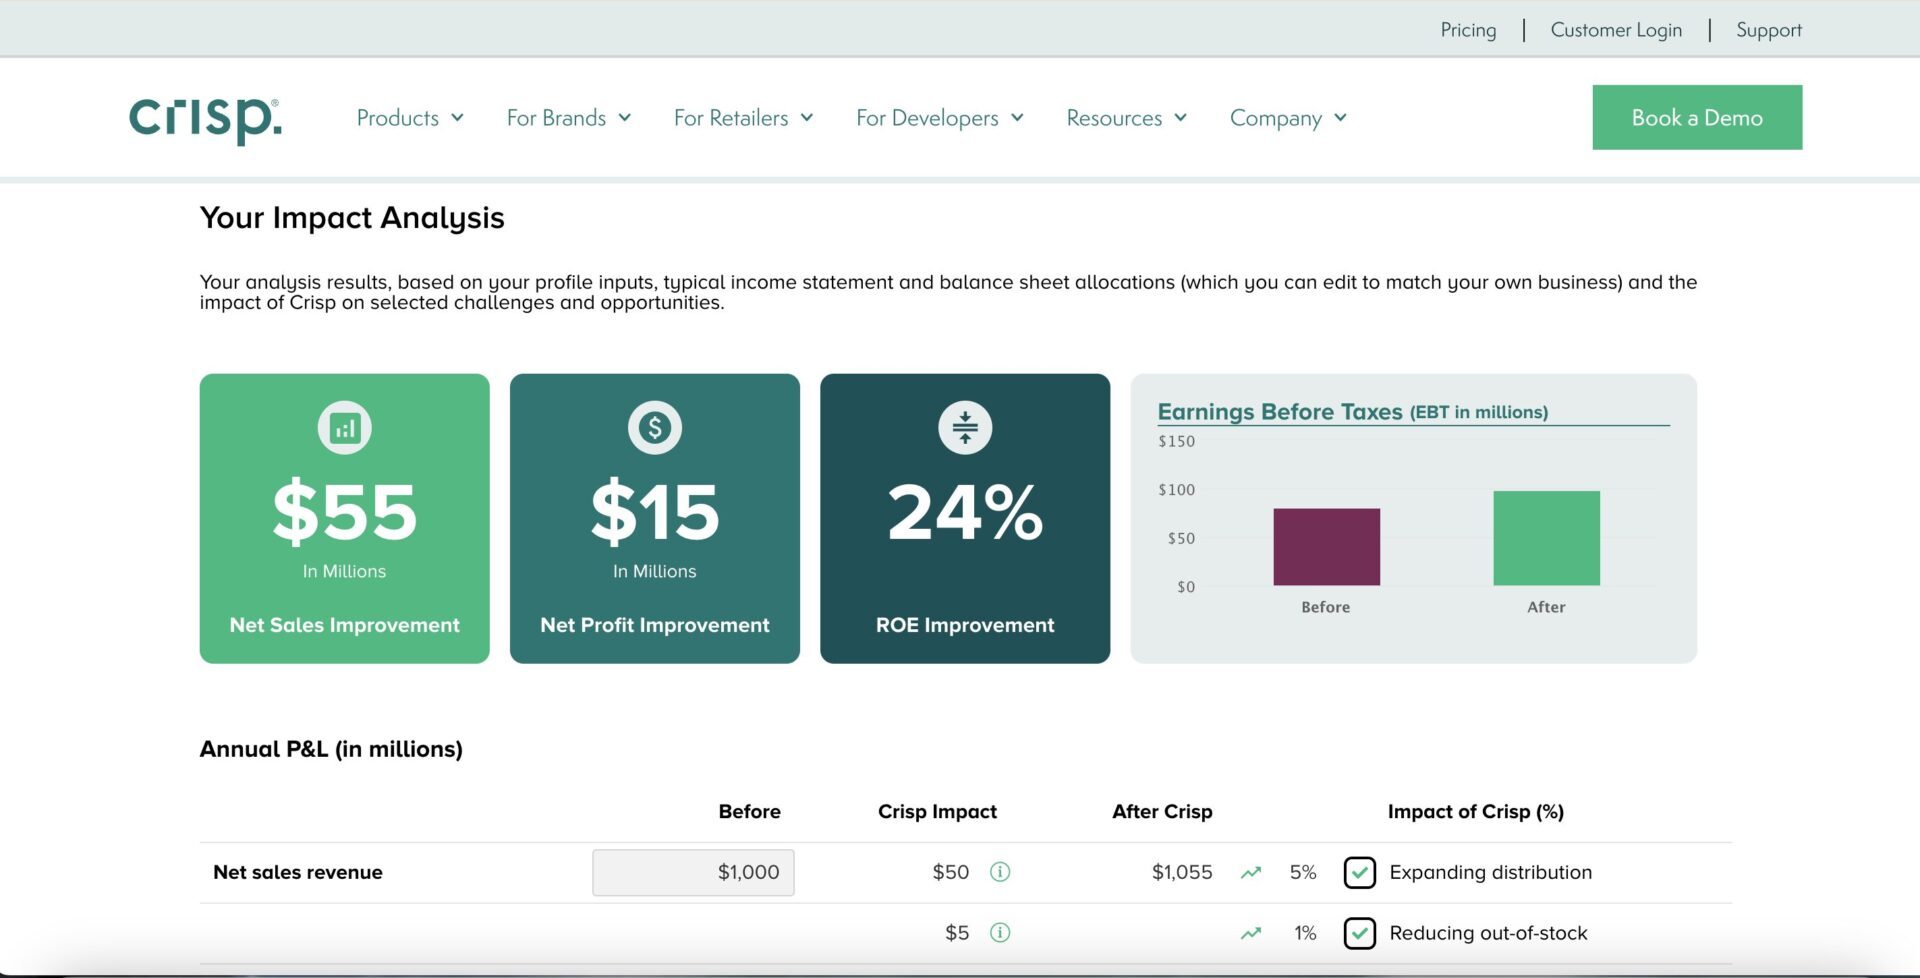Click the Book a Demo button
1920x978 pixels.
[x=1697, y=117]
